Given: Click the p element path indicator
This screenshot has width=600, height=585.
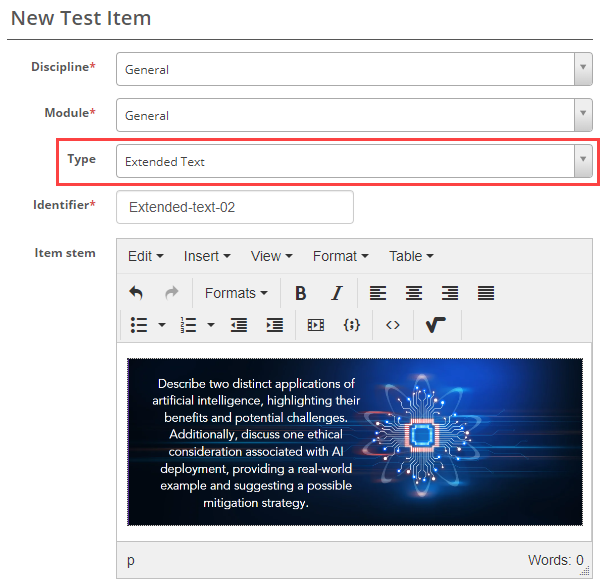Looking at the screenshot, I should 131,561.
